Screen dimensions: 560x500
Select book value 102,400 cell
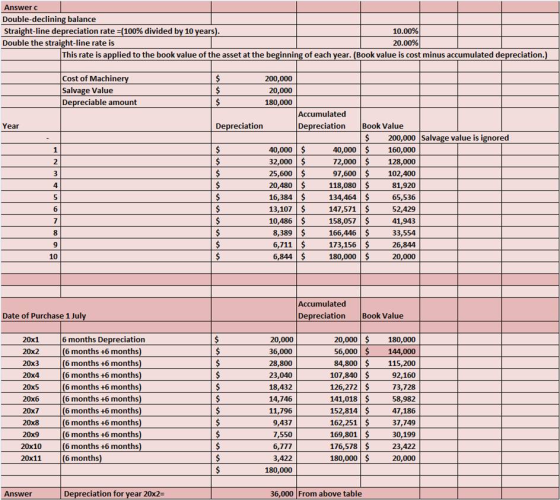point(390,173)
